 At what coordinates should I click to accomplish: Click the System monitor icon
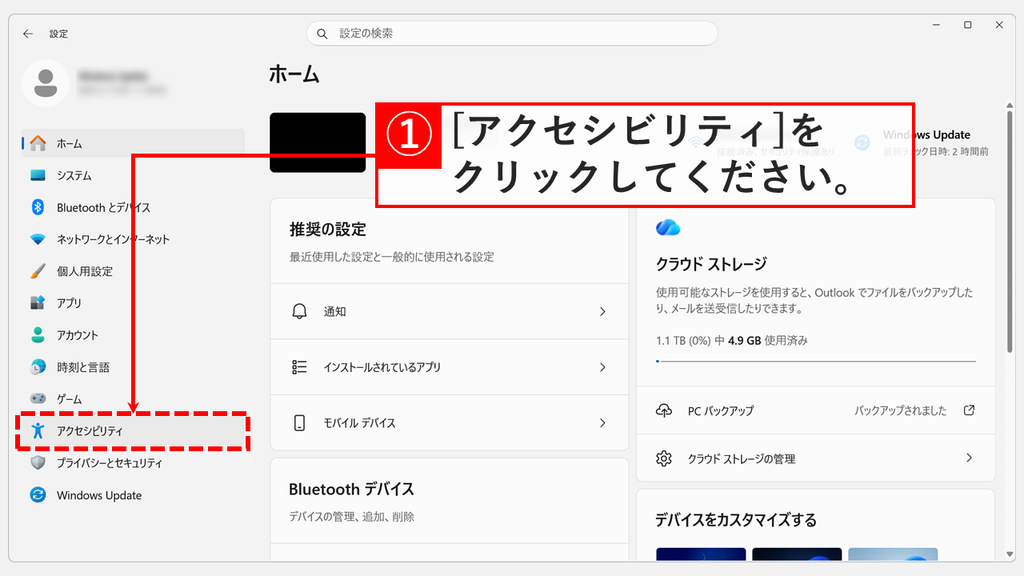(38, 175)
